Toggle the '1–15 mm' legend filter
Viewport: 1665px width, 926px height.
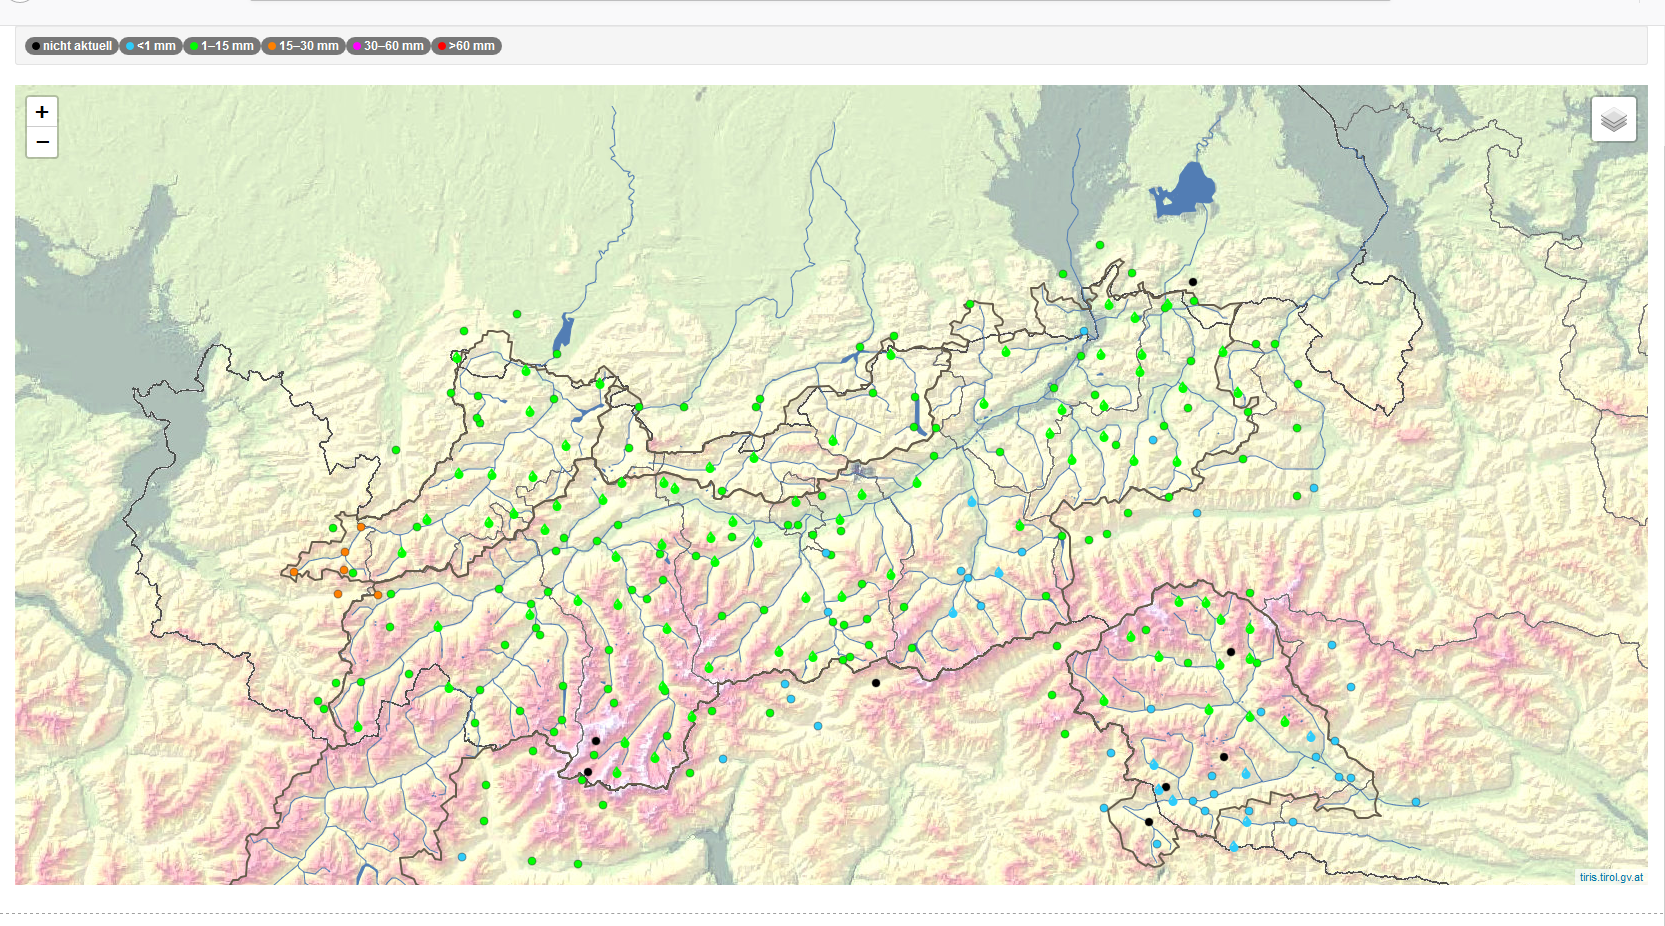(222, 46)
